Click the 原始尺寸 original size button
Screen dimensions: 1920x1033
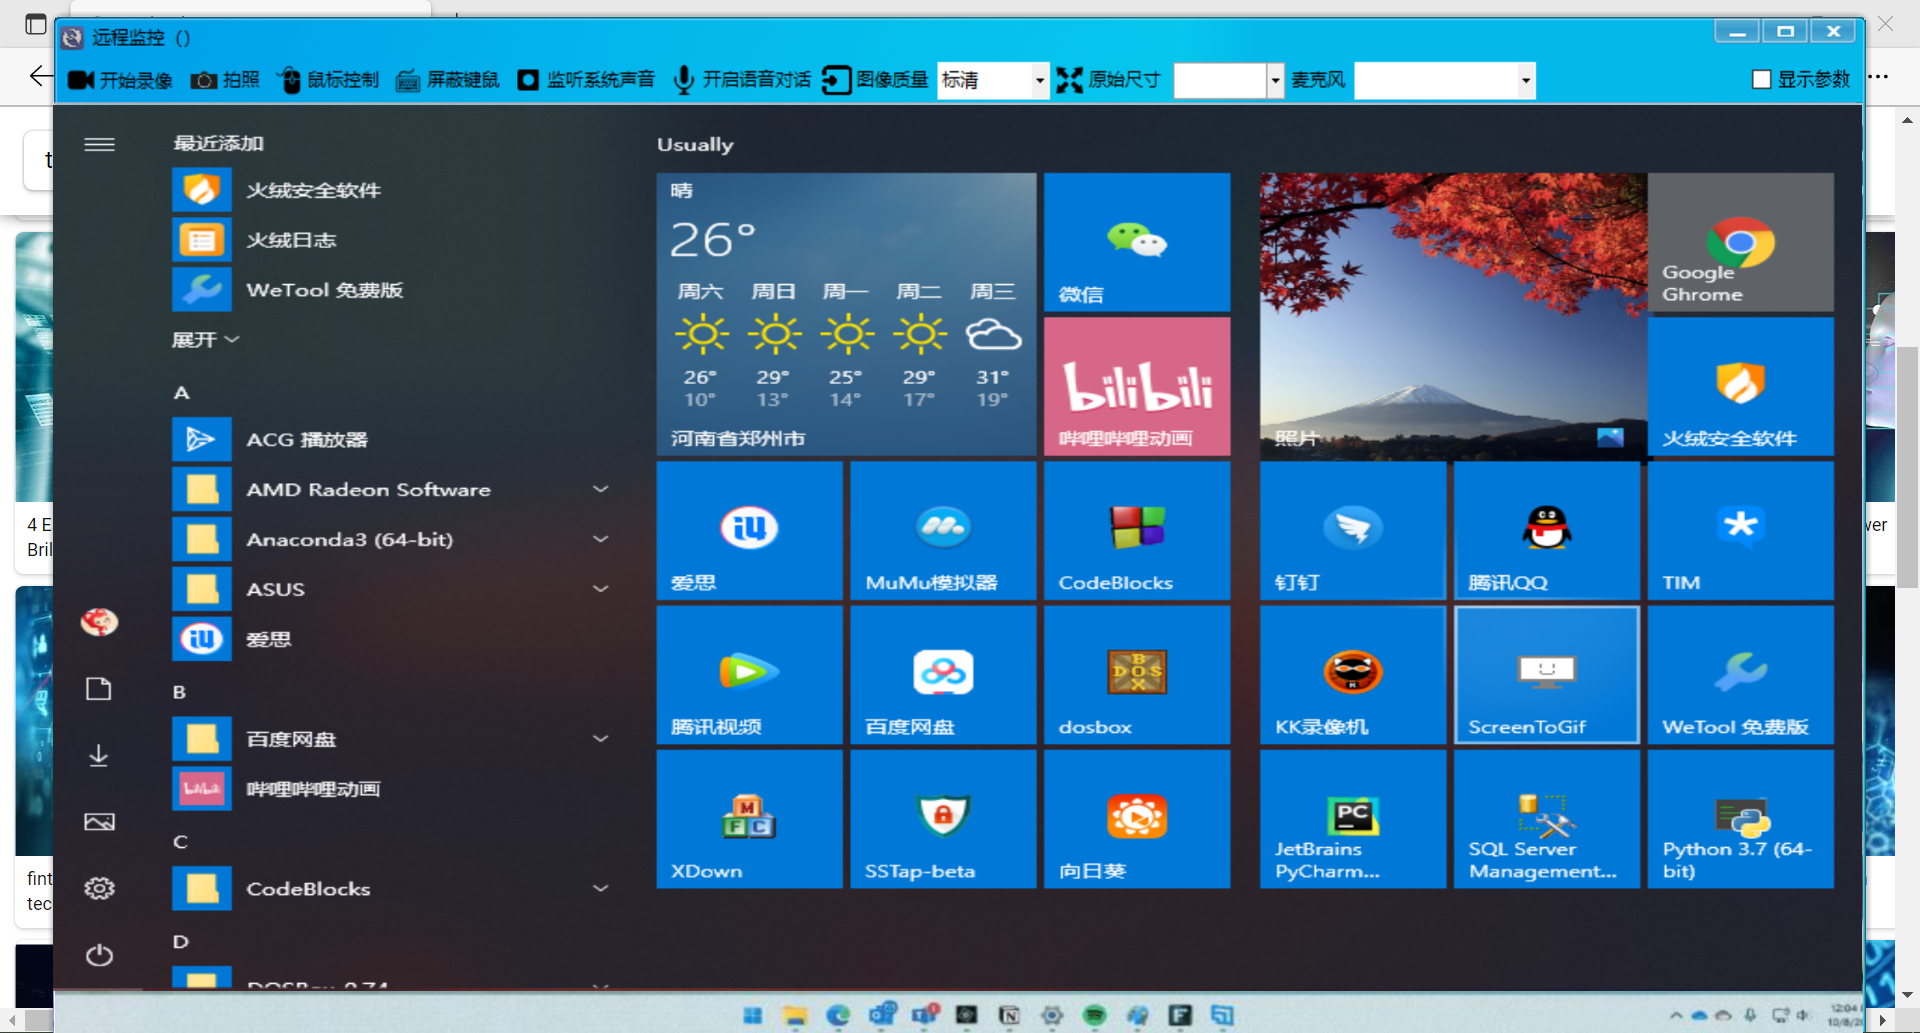point(1109,80)
